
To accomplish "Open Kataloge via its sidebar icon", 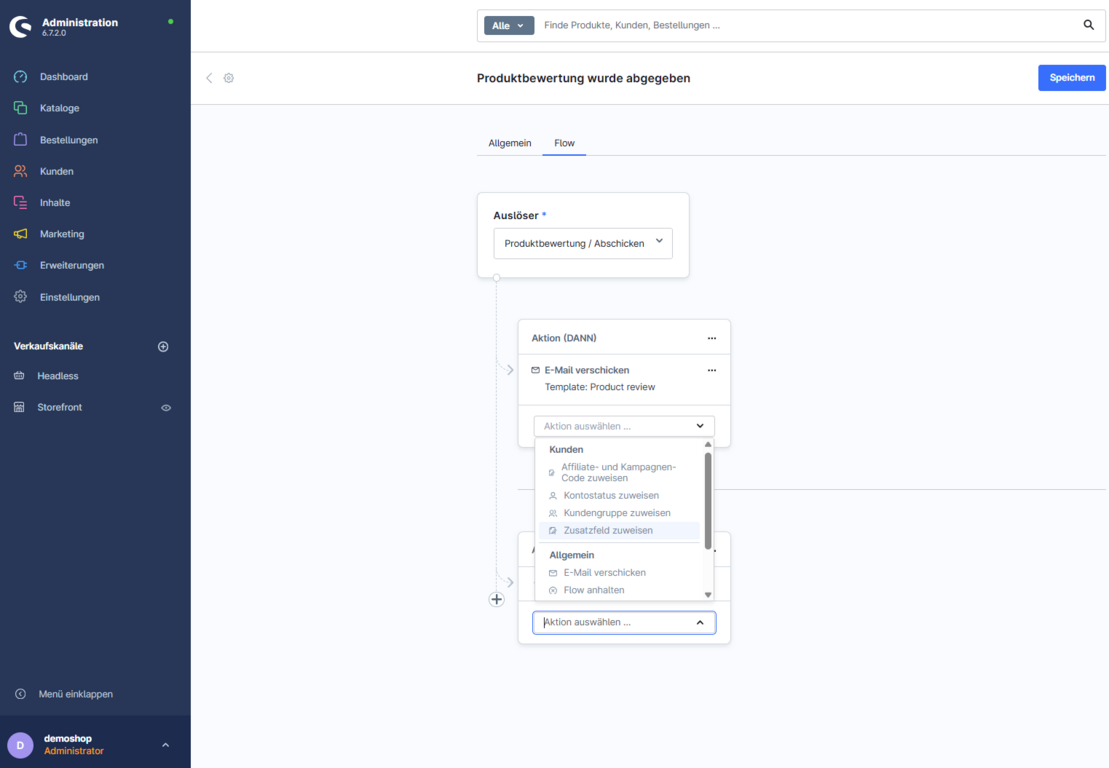I will click(20, 108).
